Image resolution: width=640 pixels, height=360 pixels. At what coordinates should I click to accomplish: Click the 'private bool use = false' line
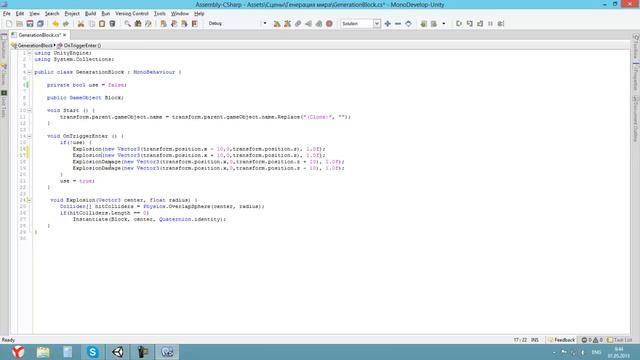pos(87,85)
